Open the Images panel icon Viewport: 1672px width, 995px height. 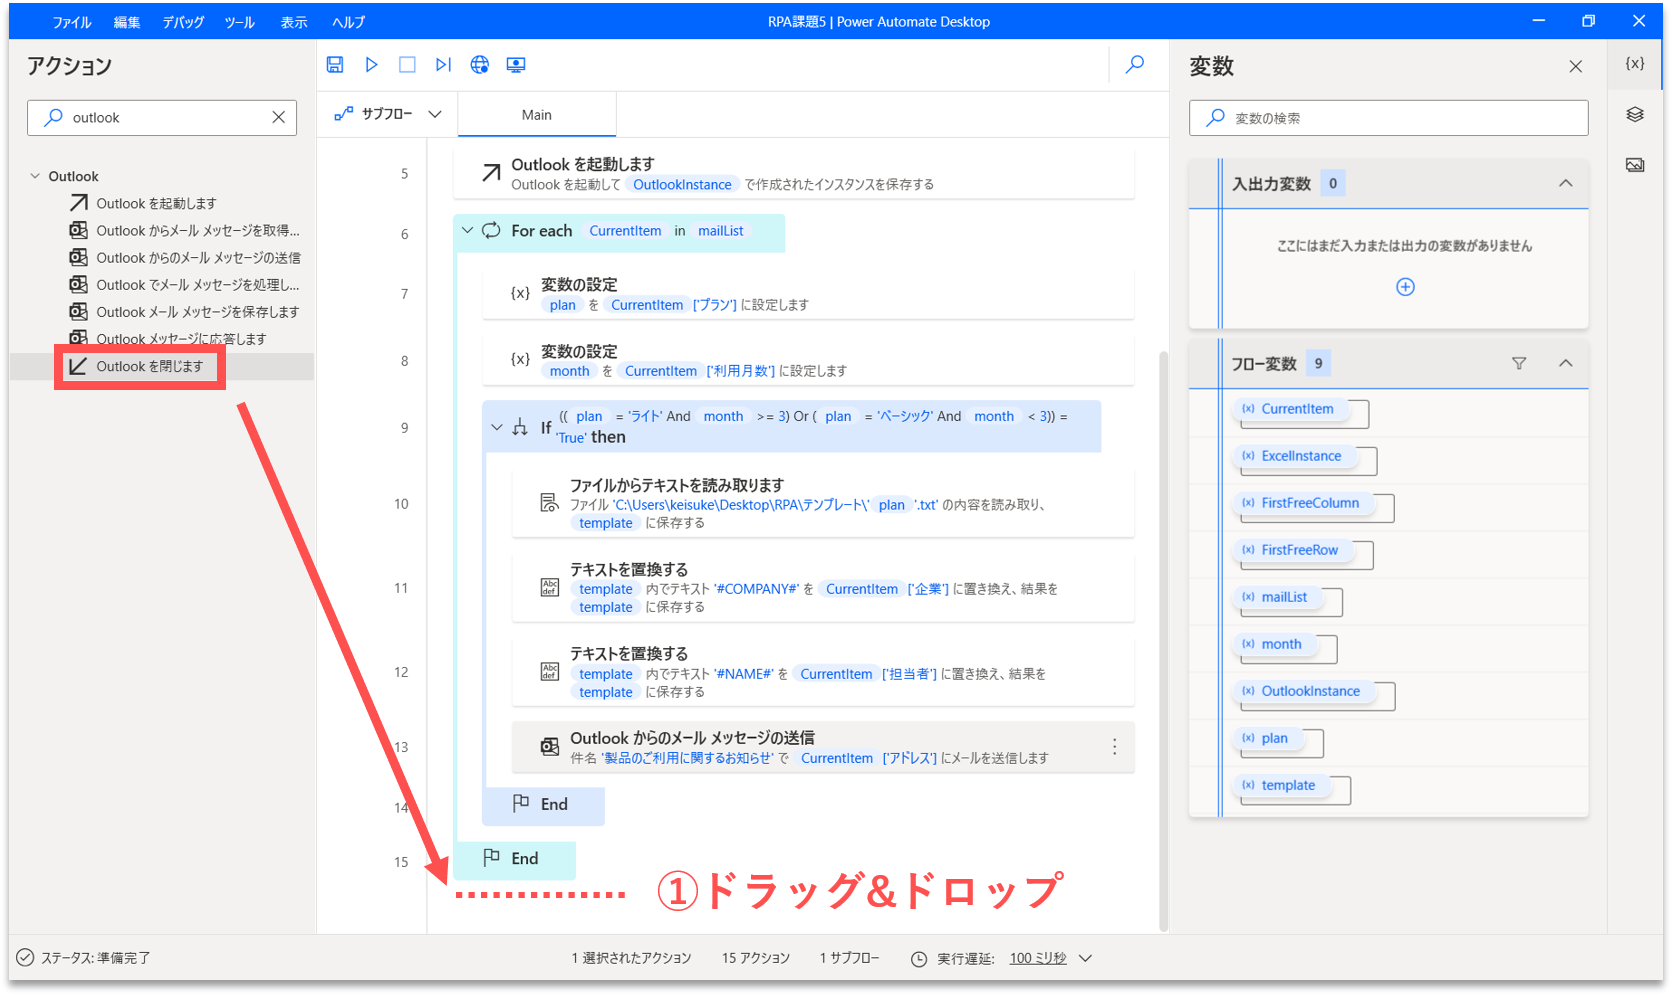pyautogui.click(x=1635, y=165)
